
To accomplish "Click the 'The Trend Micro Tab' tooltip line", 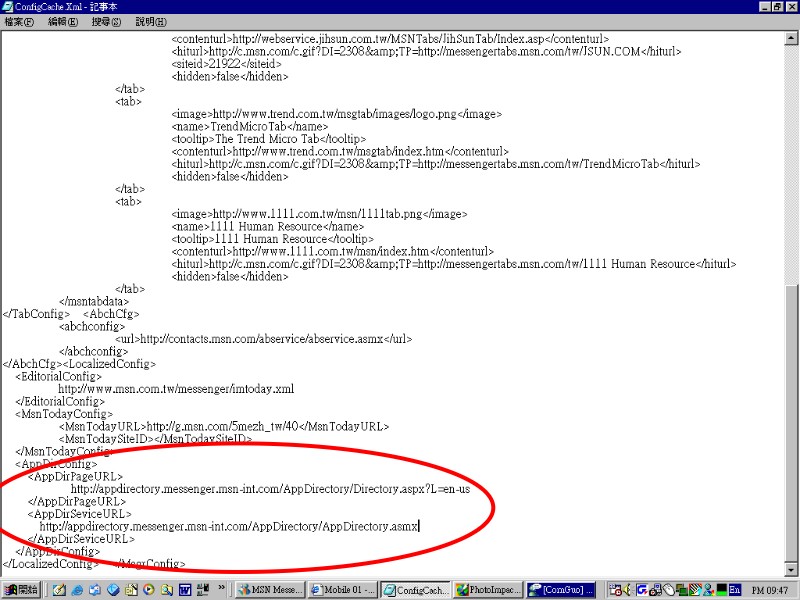I will [x=269, y=139].
